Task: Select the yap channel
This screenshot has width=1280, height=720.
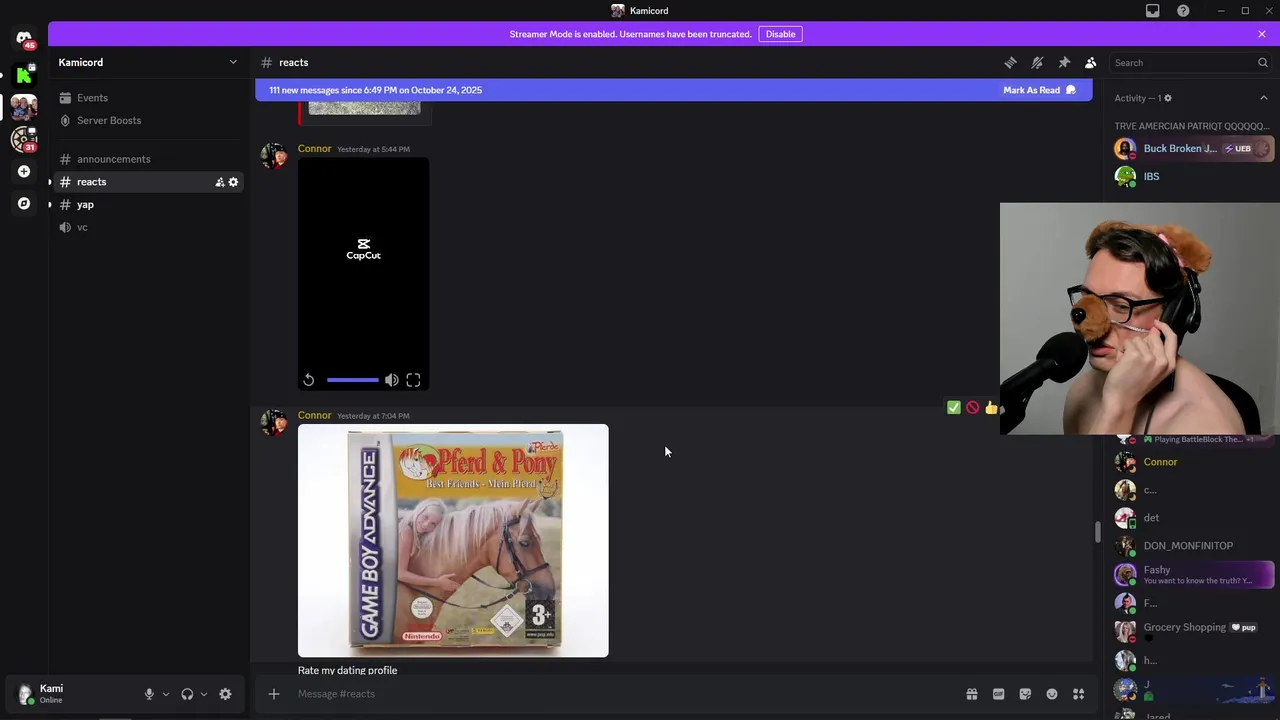Action: pos(148,205)
